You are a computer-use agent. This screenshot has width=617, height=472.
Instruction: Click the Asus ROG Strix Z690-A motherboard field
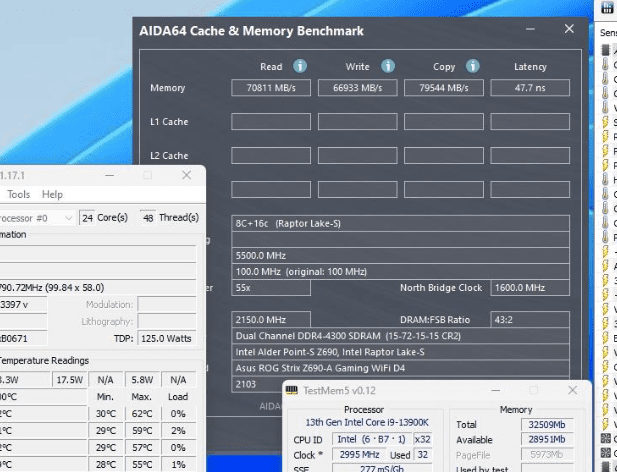coord(400,368)
